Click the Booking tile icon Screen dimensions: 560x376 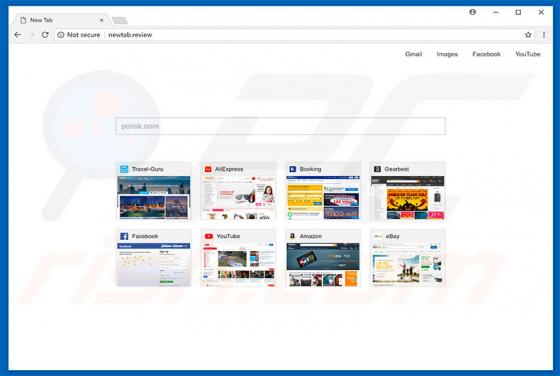(x=292, y=169)
